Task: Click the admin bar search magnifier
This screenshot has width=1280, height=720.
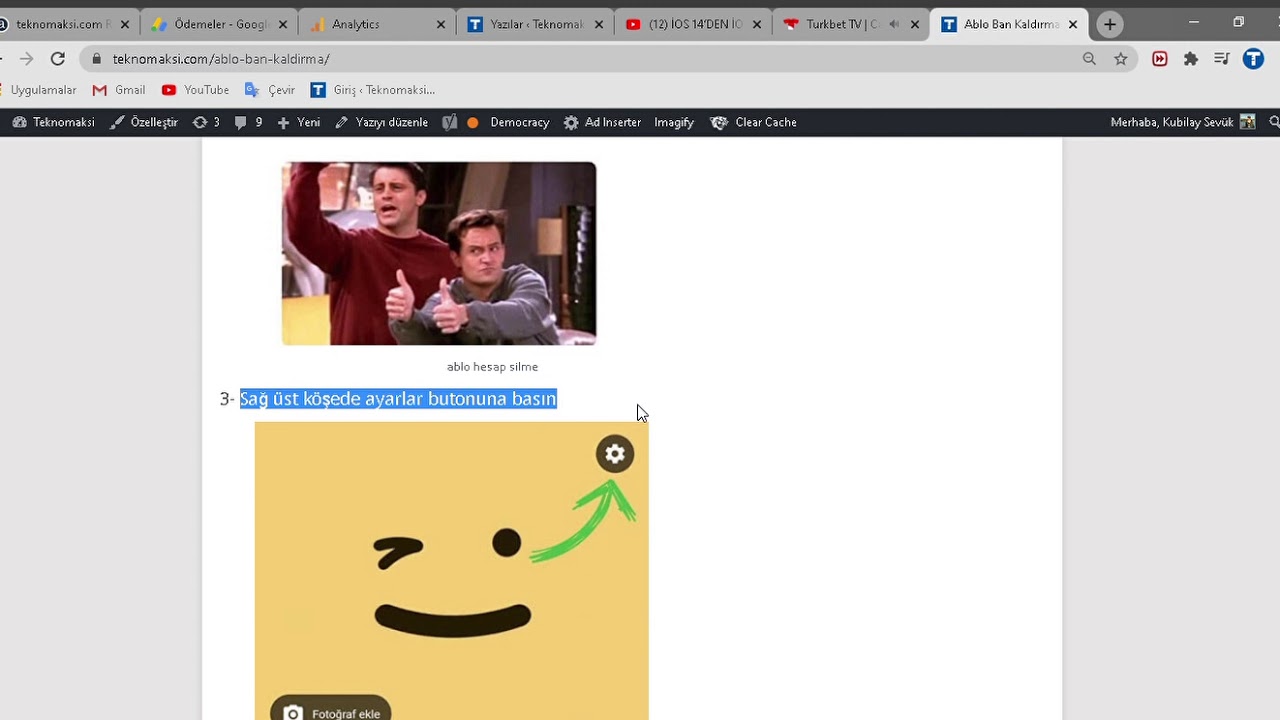Action: [1273, 122]
